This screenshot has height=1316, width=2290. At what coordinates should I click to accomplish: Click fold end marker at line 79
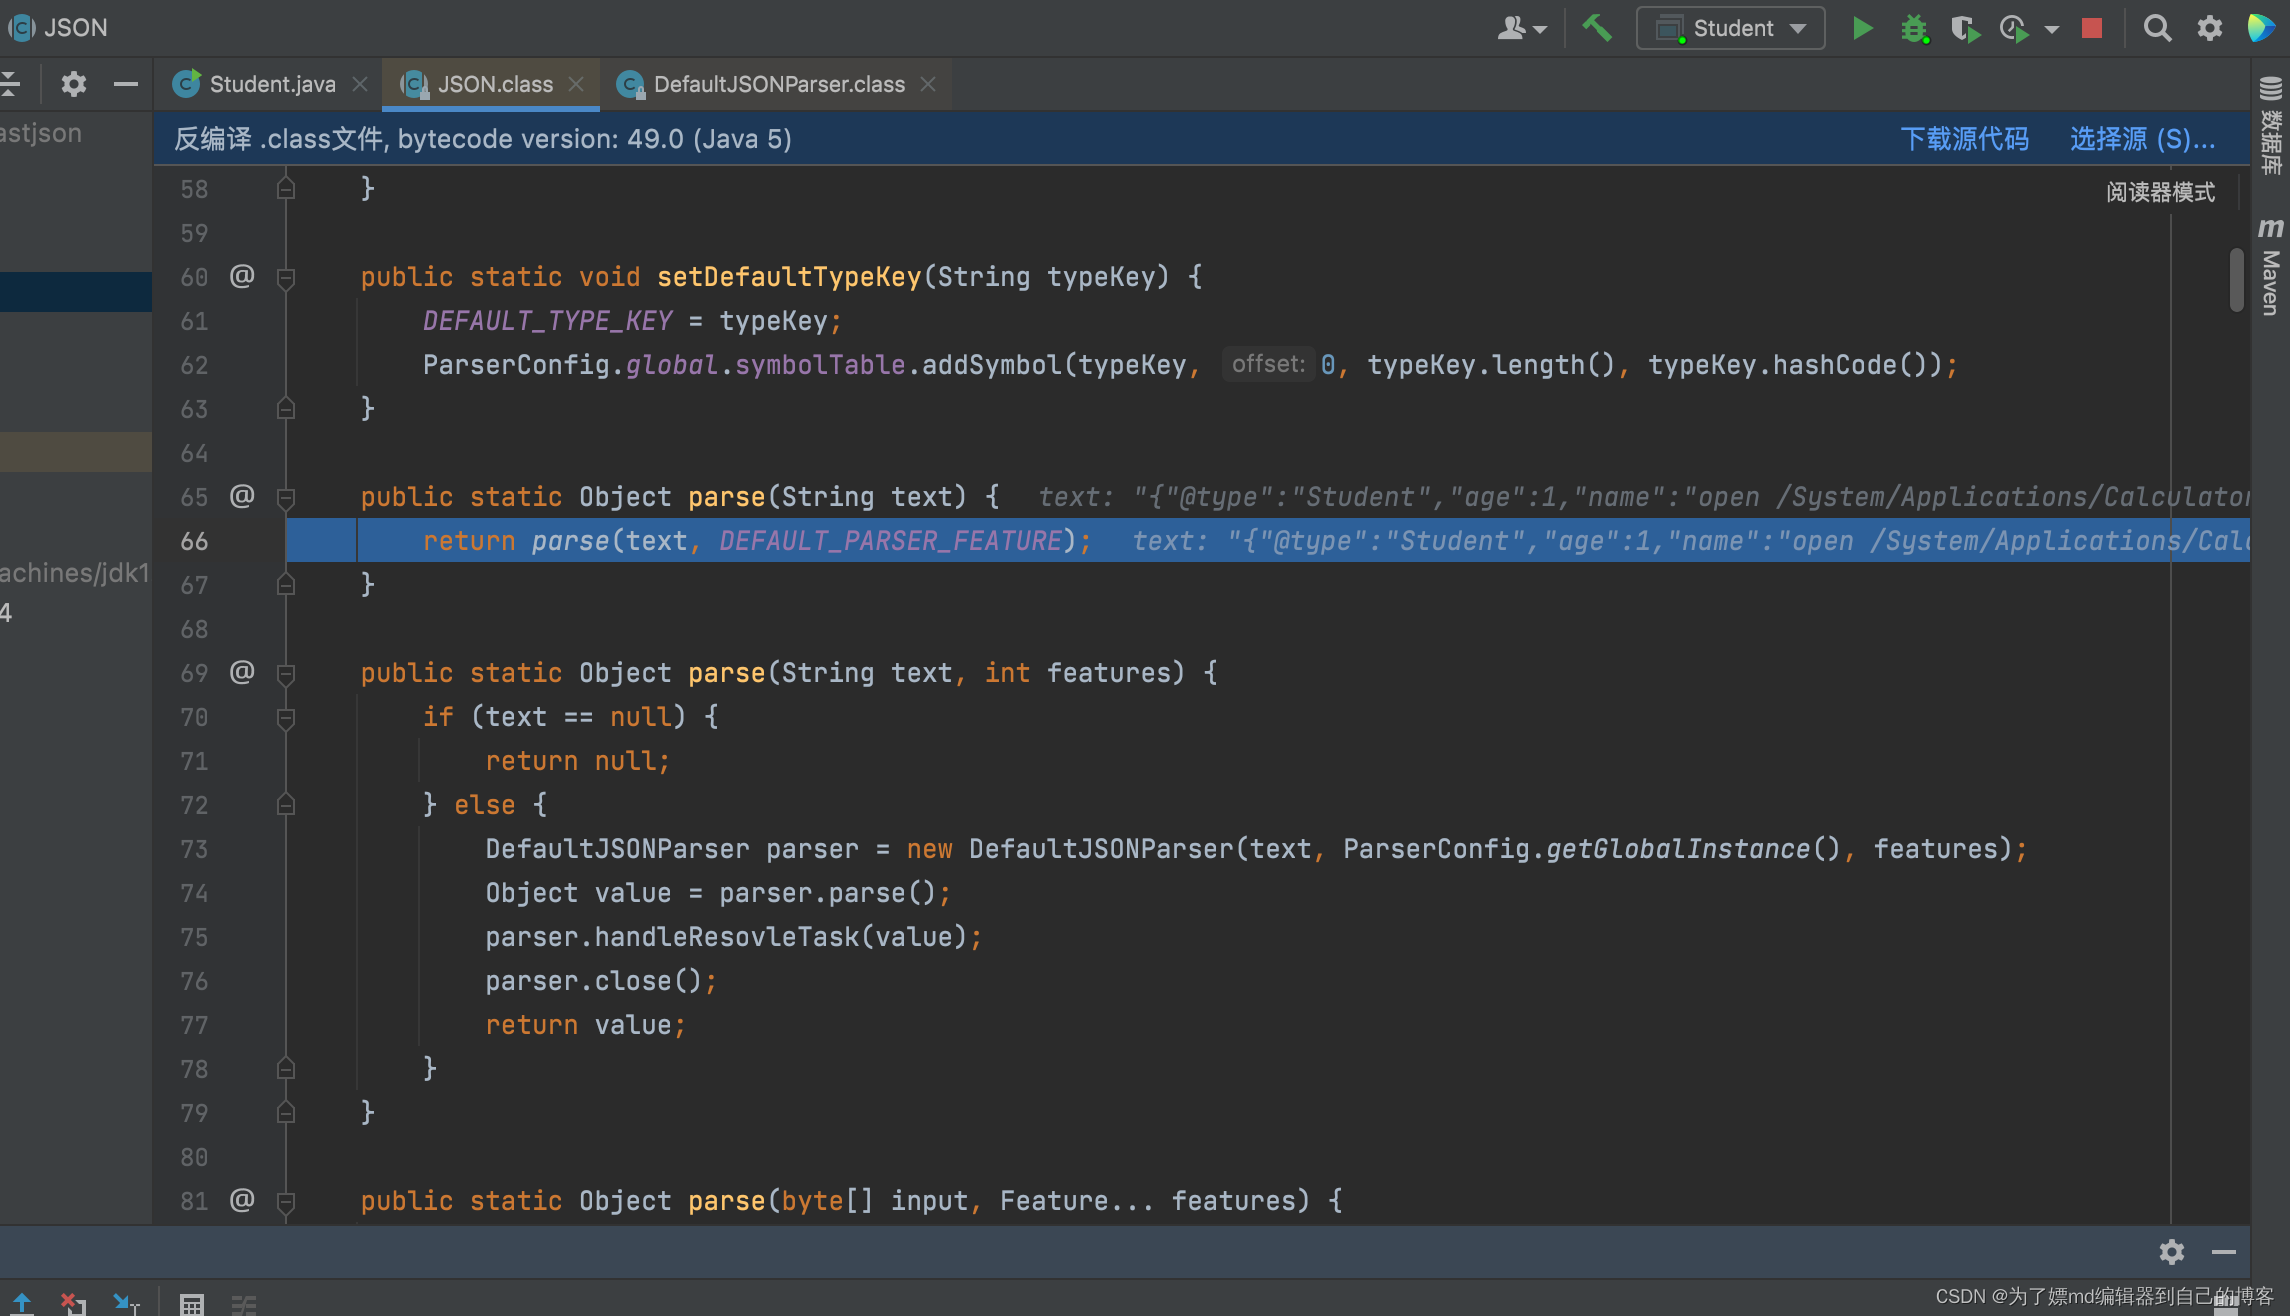coord(286,1113)
